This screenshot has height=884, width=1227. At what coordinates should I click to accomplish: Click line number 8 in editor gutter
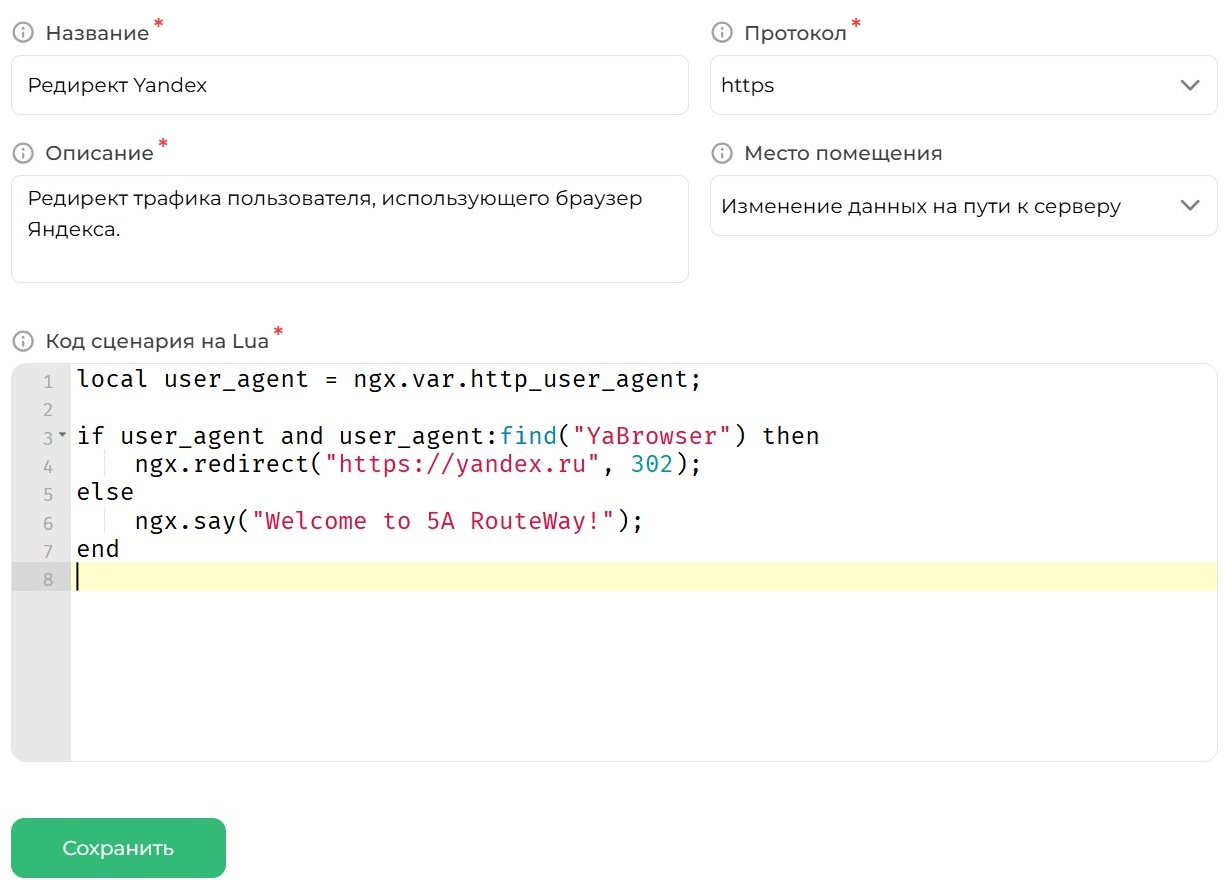point(47,578)
